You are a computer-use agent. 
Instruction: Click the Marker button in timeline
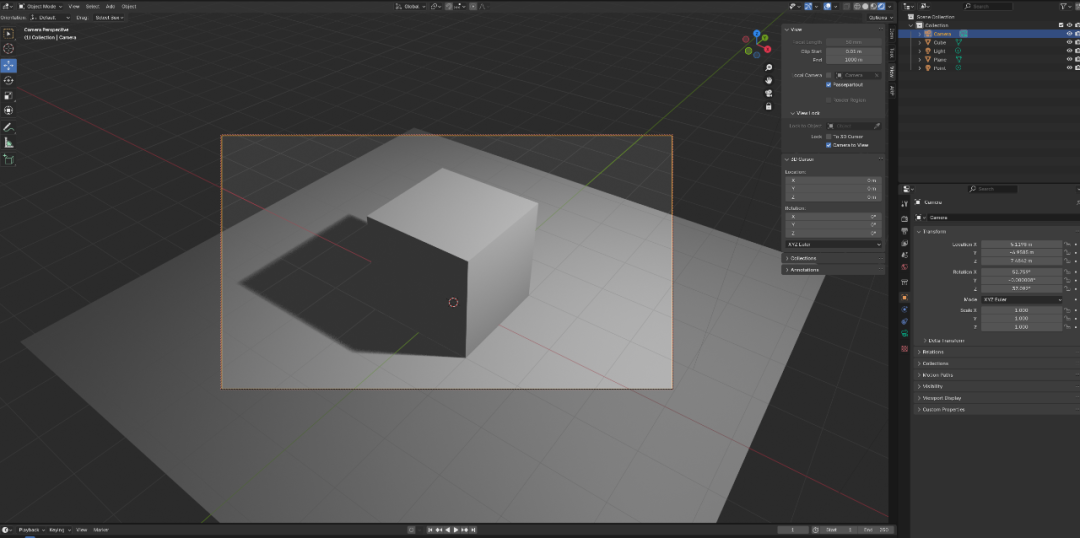[x=101, y=530]
